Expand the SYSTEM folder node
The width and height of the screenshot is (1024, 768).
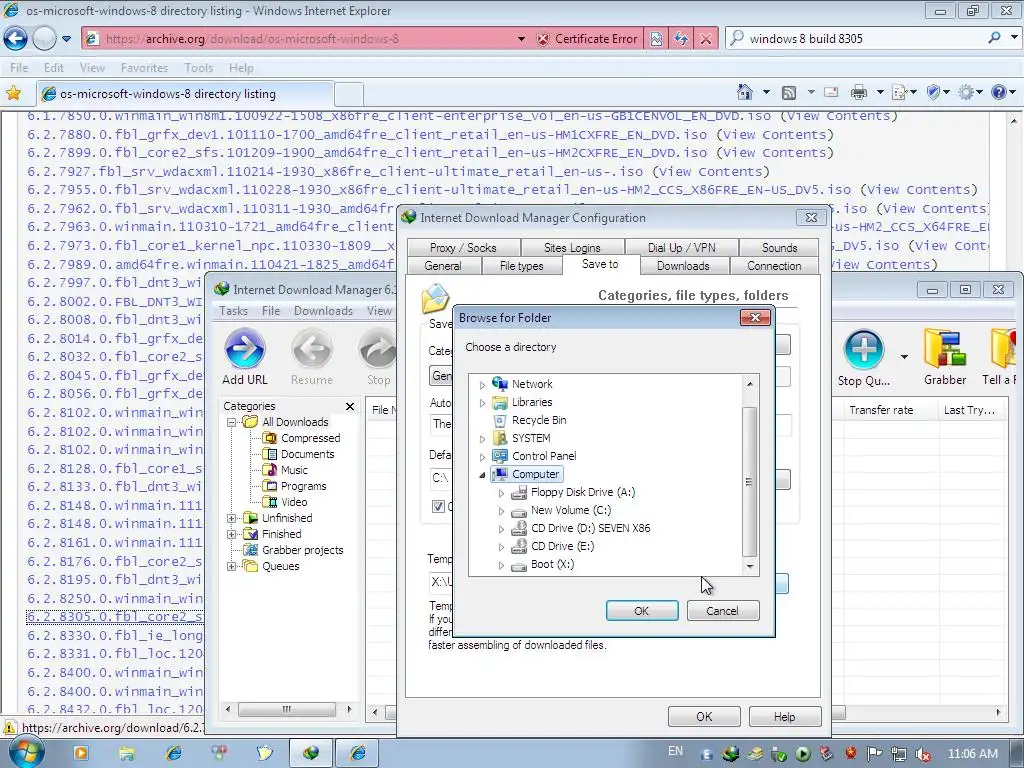[482, 439]
